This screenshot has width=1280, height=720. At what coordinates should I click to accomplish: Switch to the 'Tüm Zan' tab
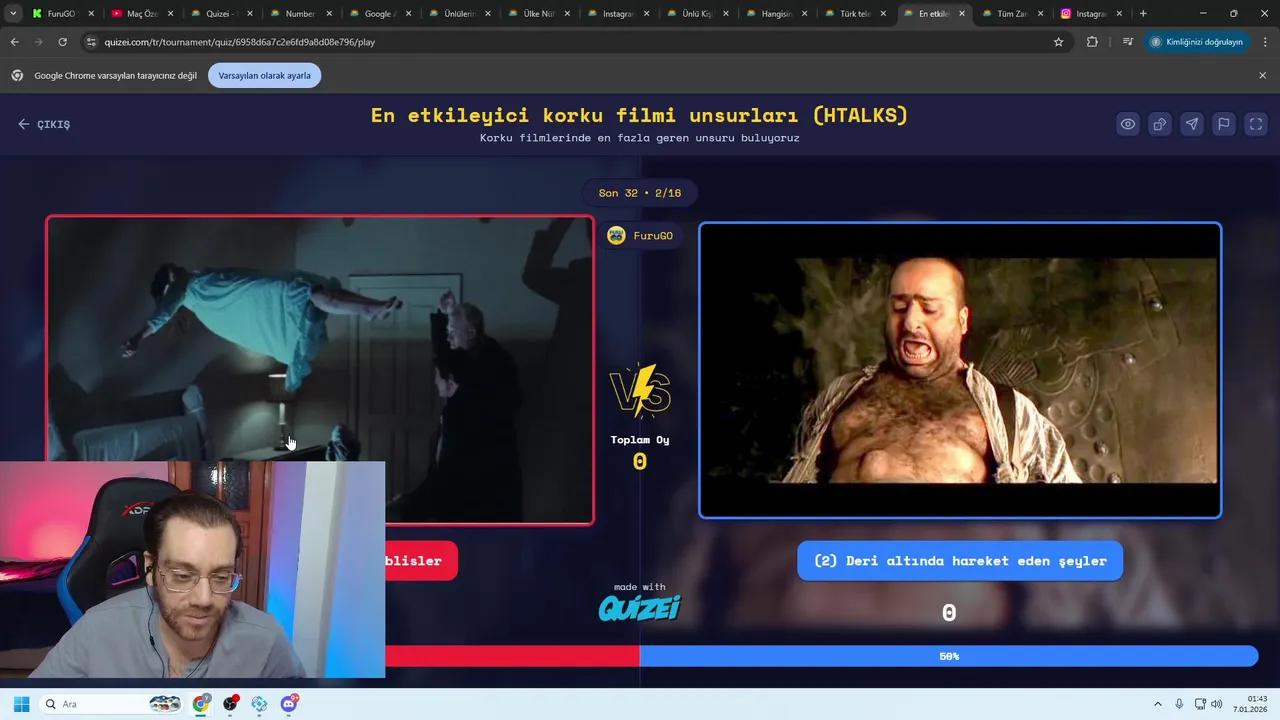pos(1012,14)
